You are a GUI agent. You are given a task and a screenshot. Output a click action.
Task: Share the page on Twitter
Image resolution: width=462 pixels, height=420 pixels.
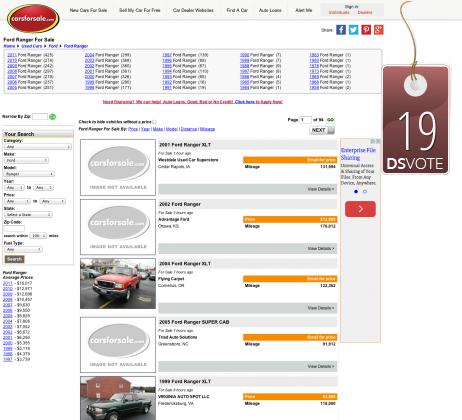353,30
